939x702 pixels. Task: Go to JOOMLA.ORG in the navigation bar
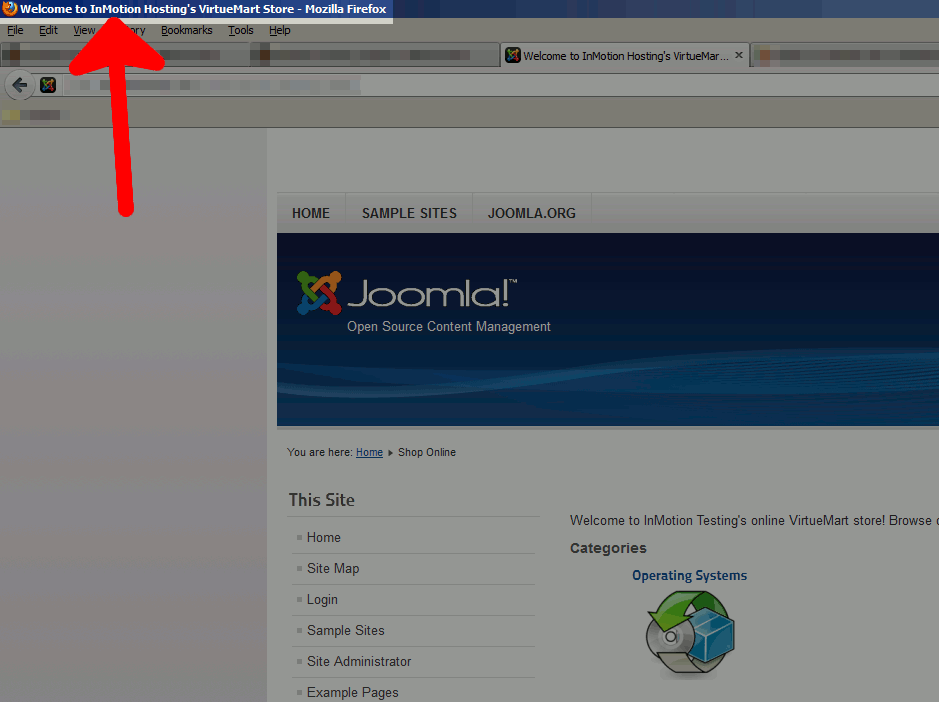pos(532,213)
